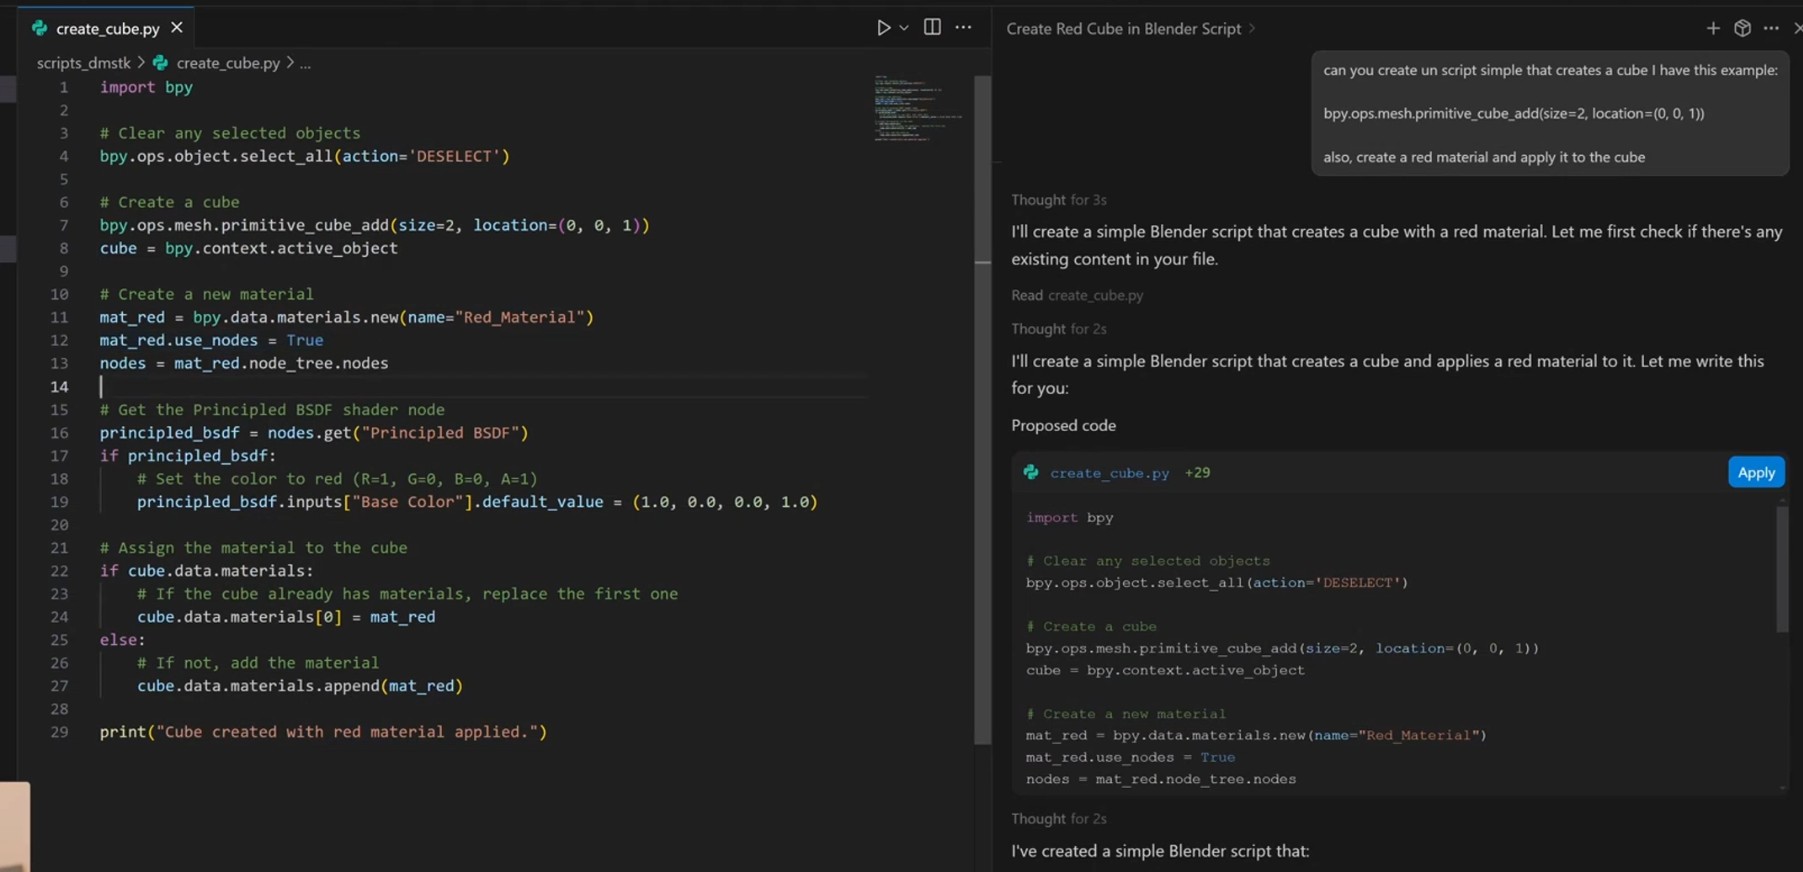1803x872 pixels.
Task: Click create_cube.py in the breadcrumb path
Action: (228, 63)
